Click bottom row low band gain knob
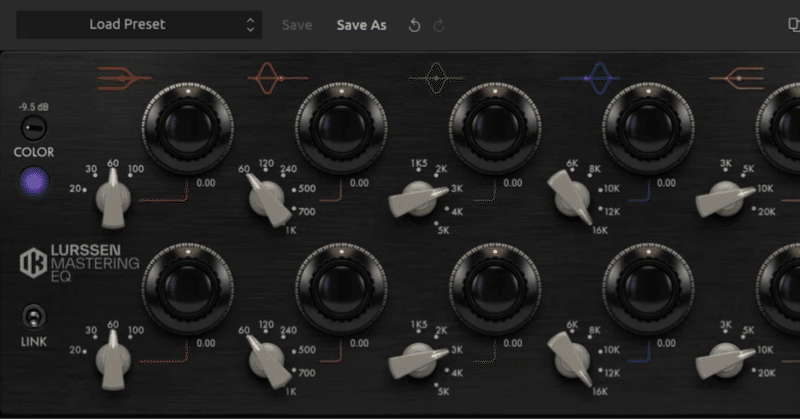 pyautogui.click(x=188, y=289)
